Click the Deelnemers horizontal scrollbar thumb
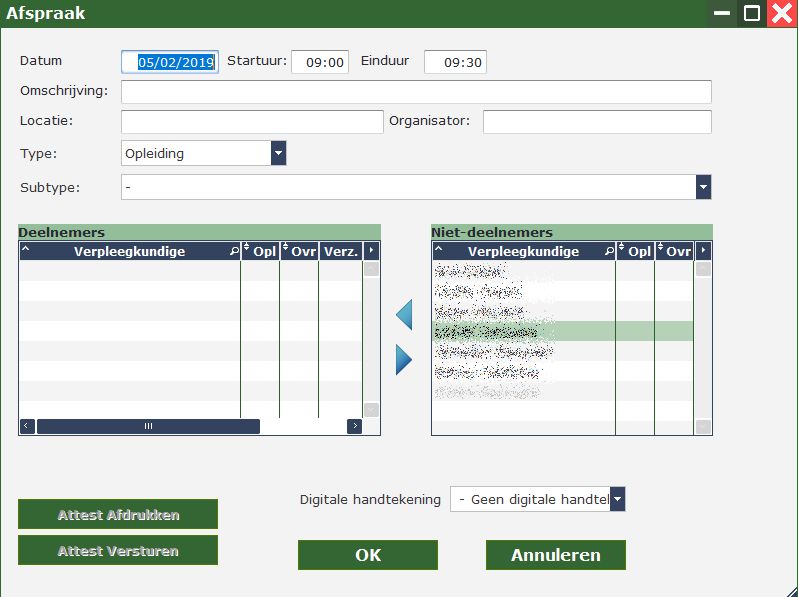The height and width of the screenshot is (597, 798). point(148,426)
